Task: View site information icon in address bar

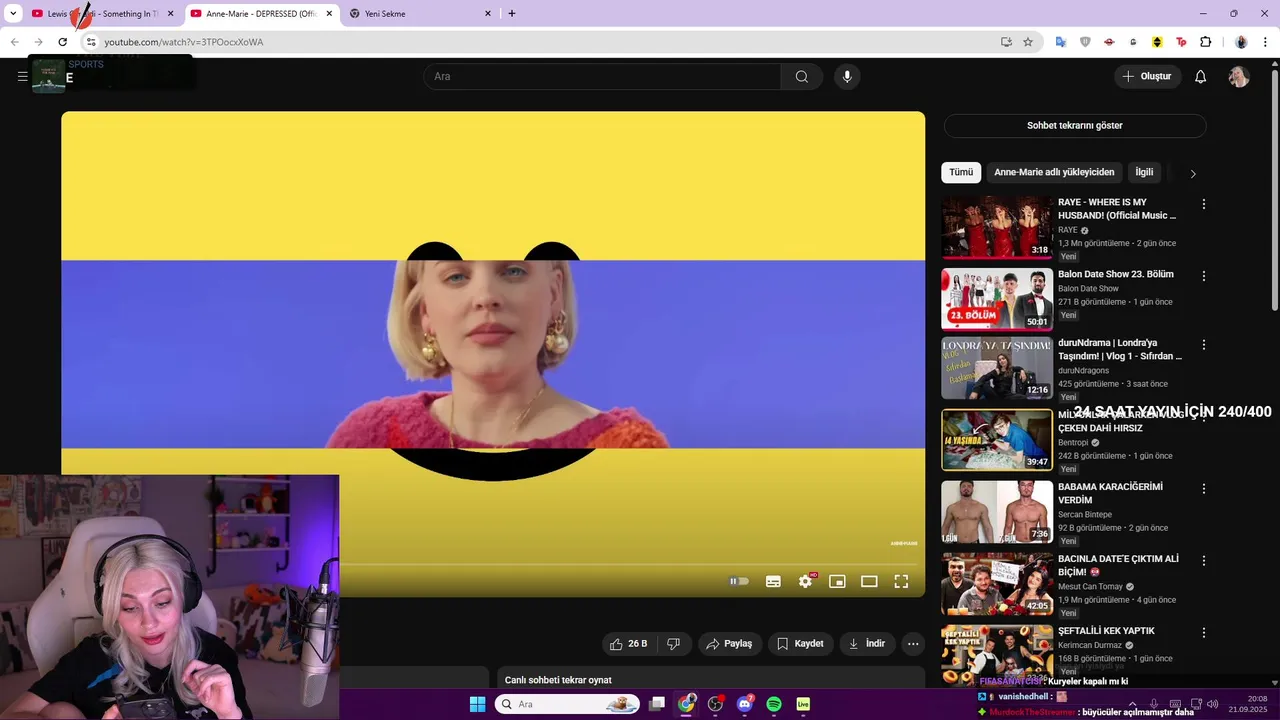Action: pos(90,42)
